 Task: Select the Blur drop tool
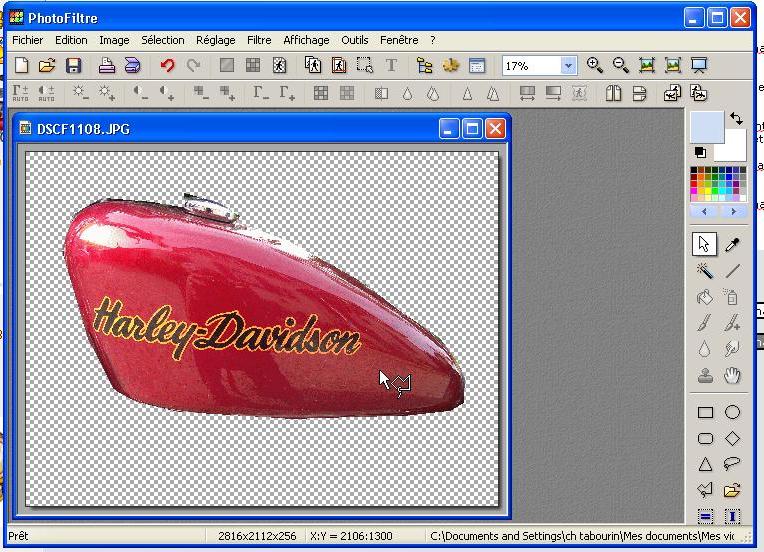tap(705, 349)
